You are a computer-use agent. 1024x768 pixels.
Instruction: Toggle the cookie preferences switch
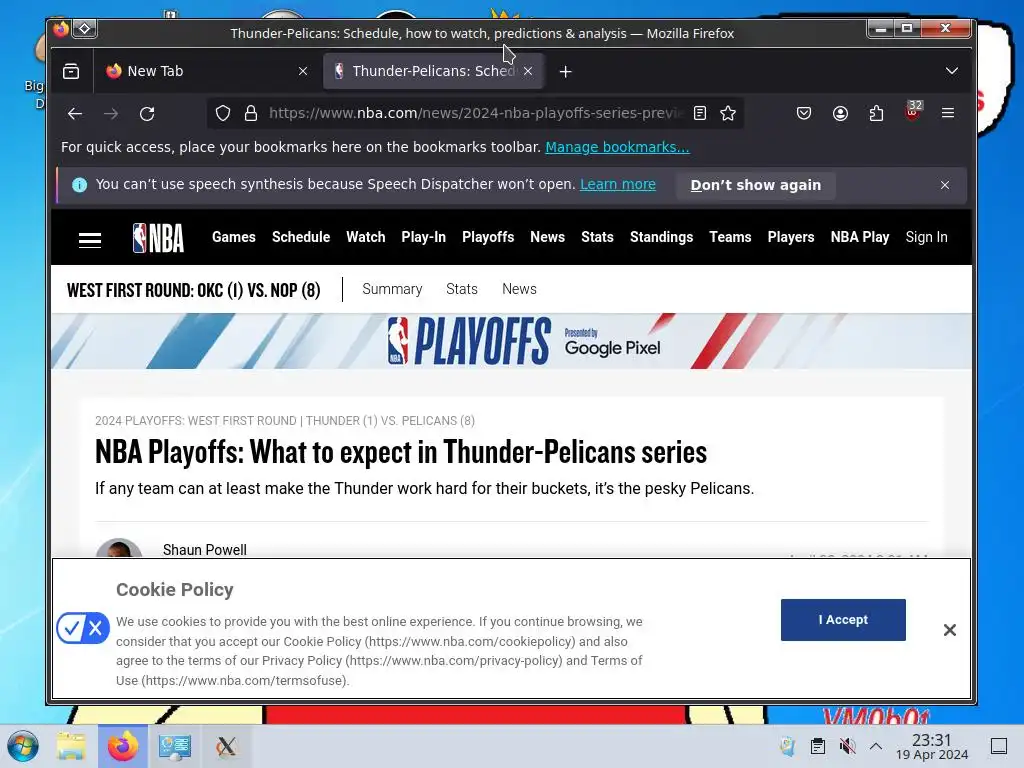click(x=83, y=628)
